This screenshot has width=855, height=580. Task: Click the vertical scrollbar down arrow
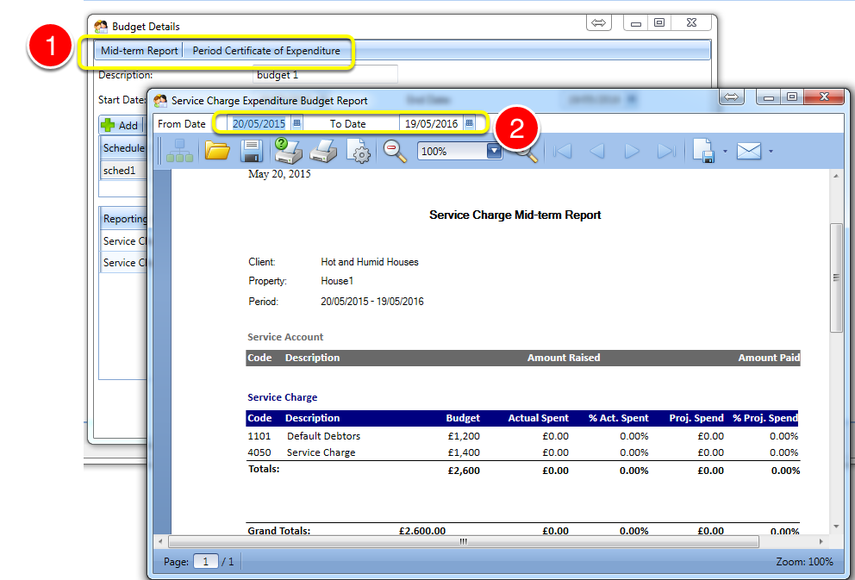pos(836,527)
